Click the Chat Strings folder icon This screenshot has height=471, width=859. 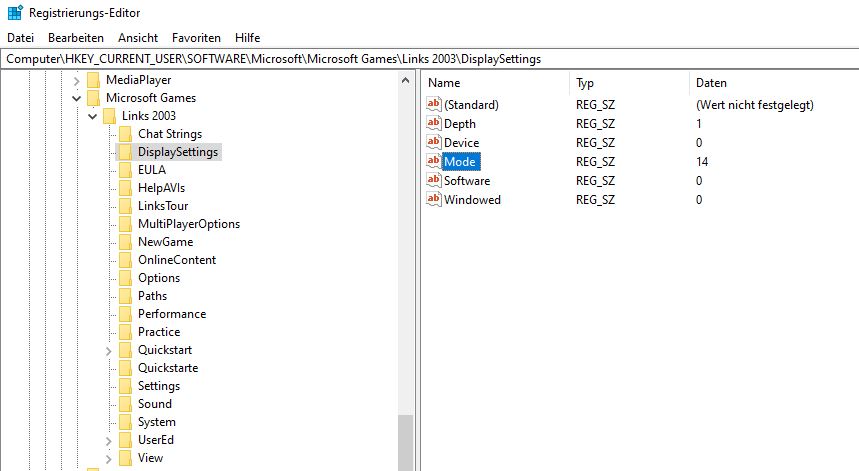tap(125, 134)
